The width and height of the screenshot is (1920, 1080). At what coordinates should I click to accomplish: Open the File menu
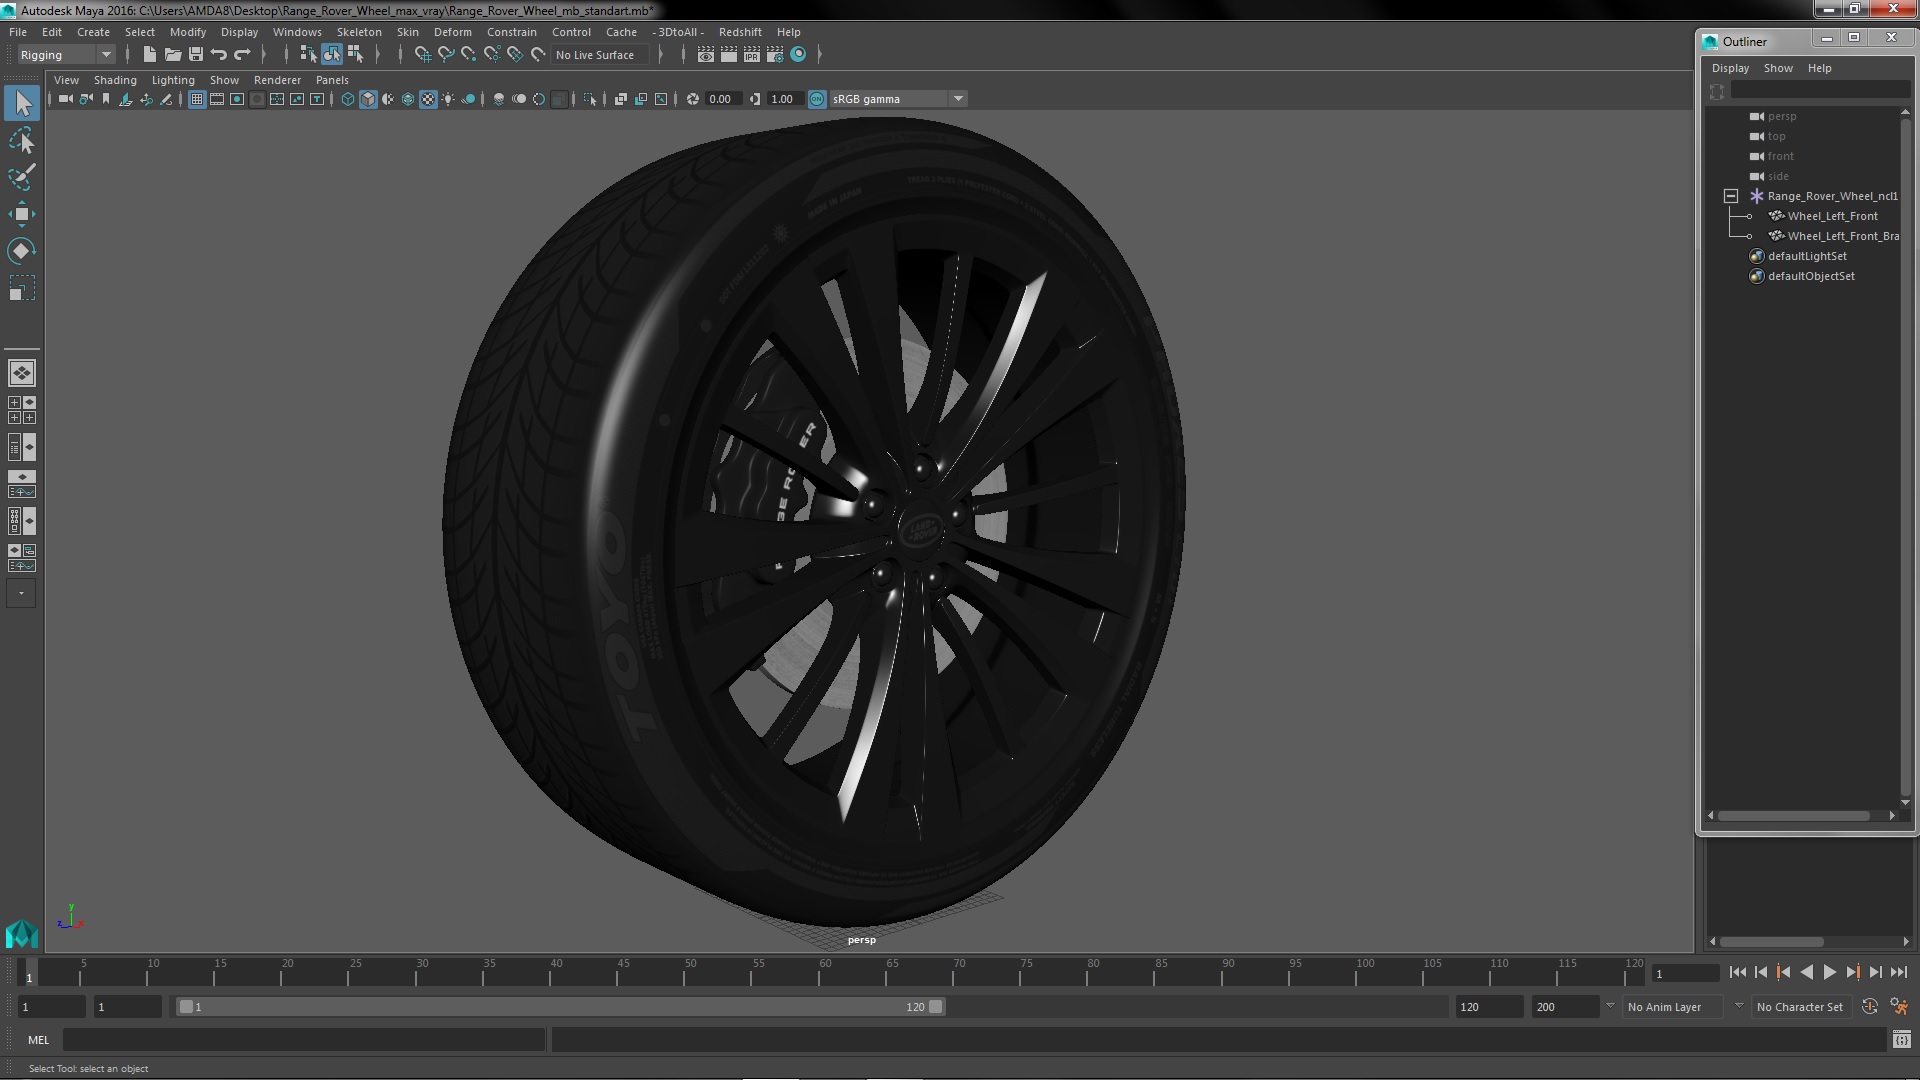point(18,32)
